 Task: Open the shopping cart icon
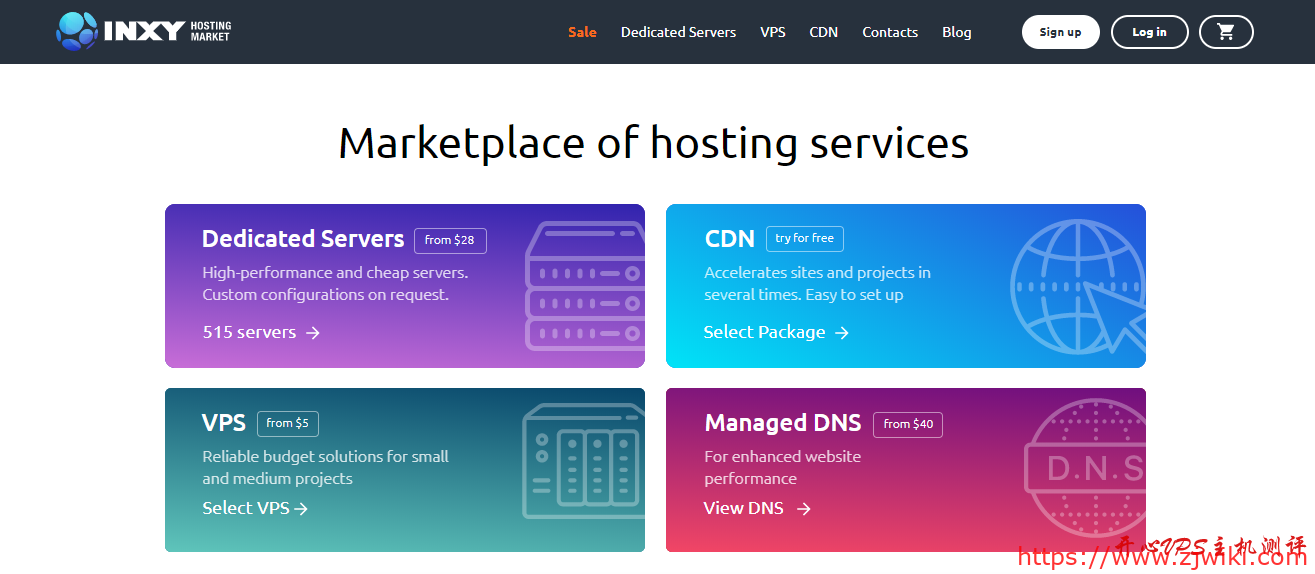click(1225, 32)
